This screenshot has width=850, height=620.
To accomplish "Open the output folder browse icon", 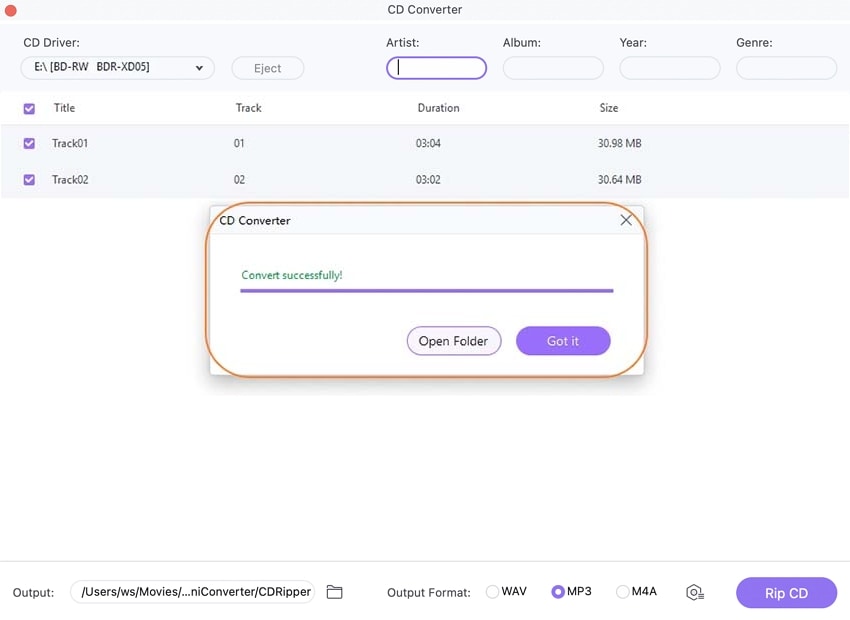I will (x=334, y=592).
